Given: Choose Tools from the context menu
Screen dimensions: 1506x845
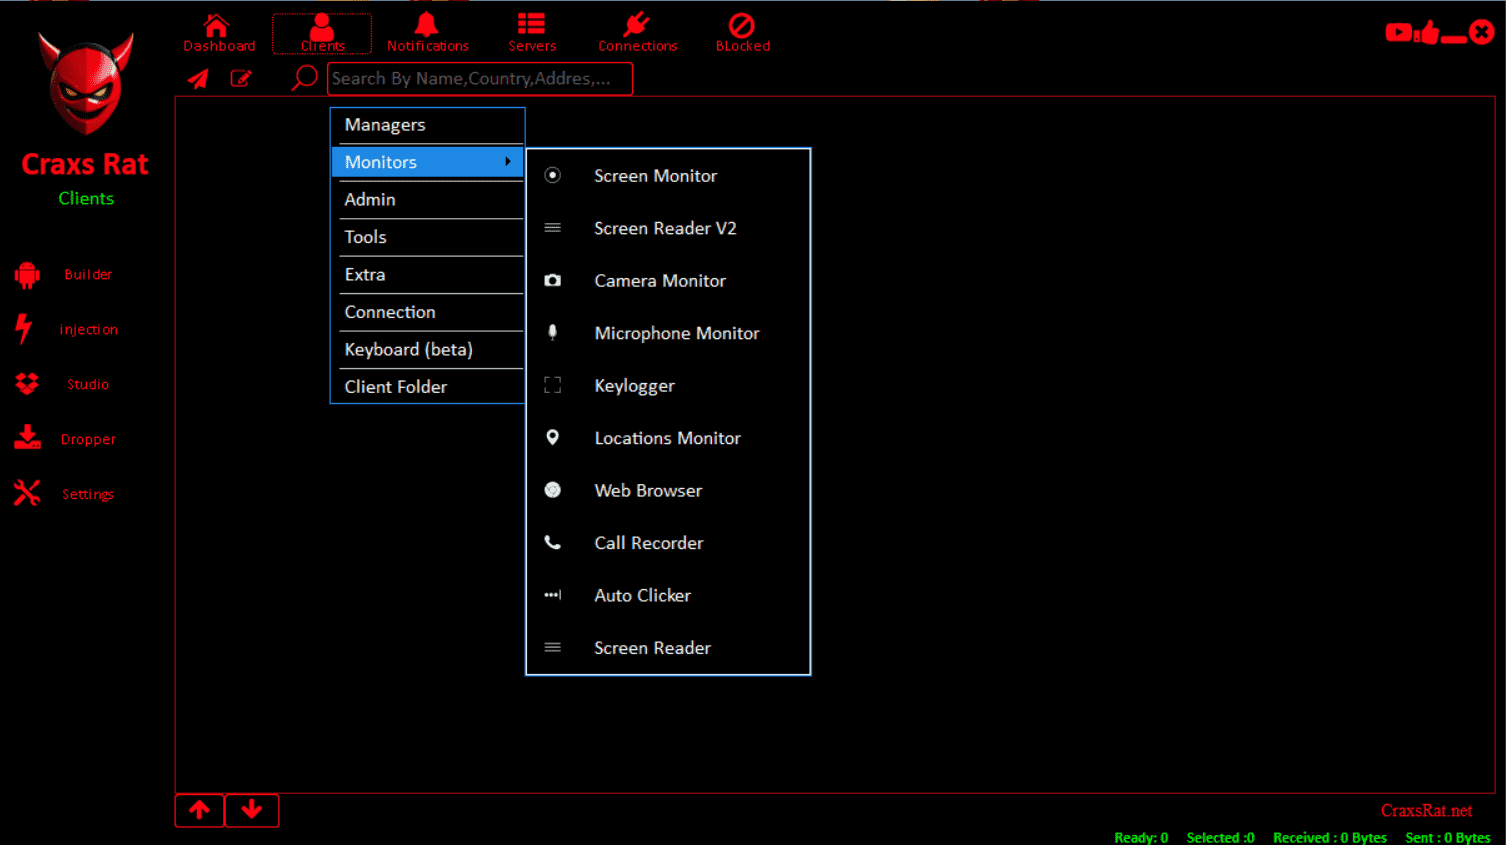Looking at the screenshot, I should tap(427, 237).
